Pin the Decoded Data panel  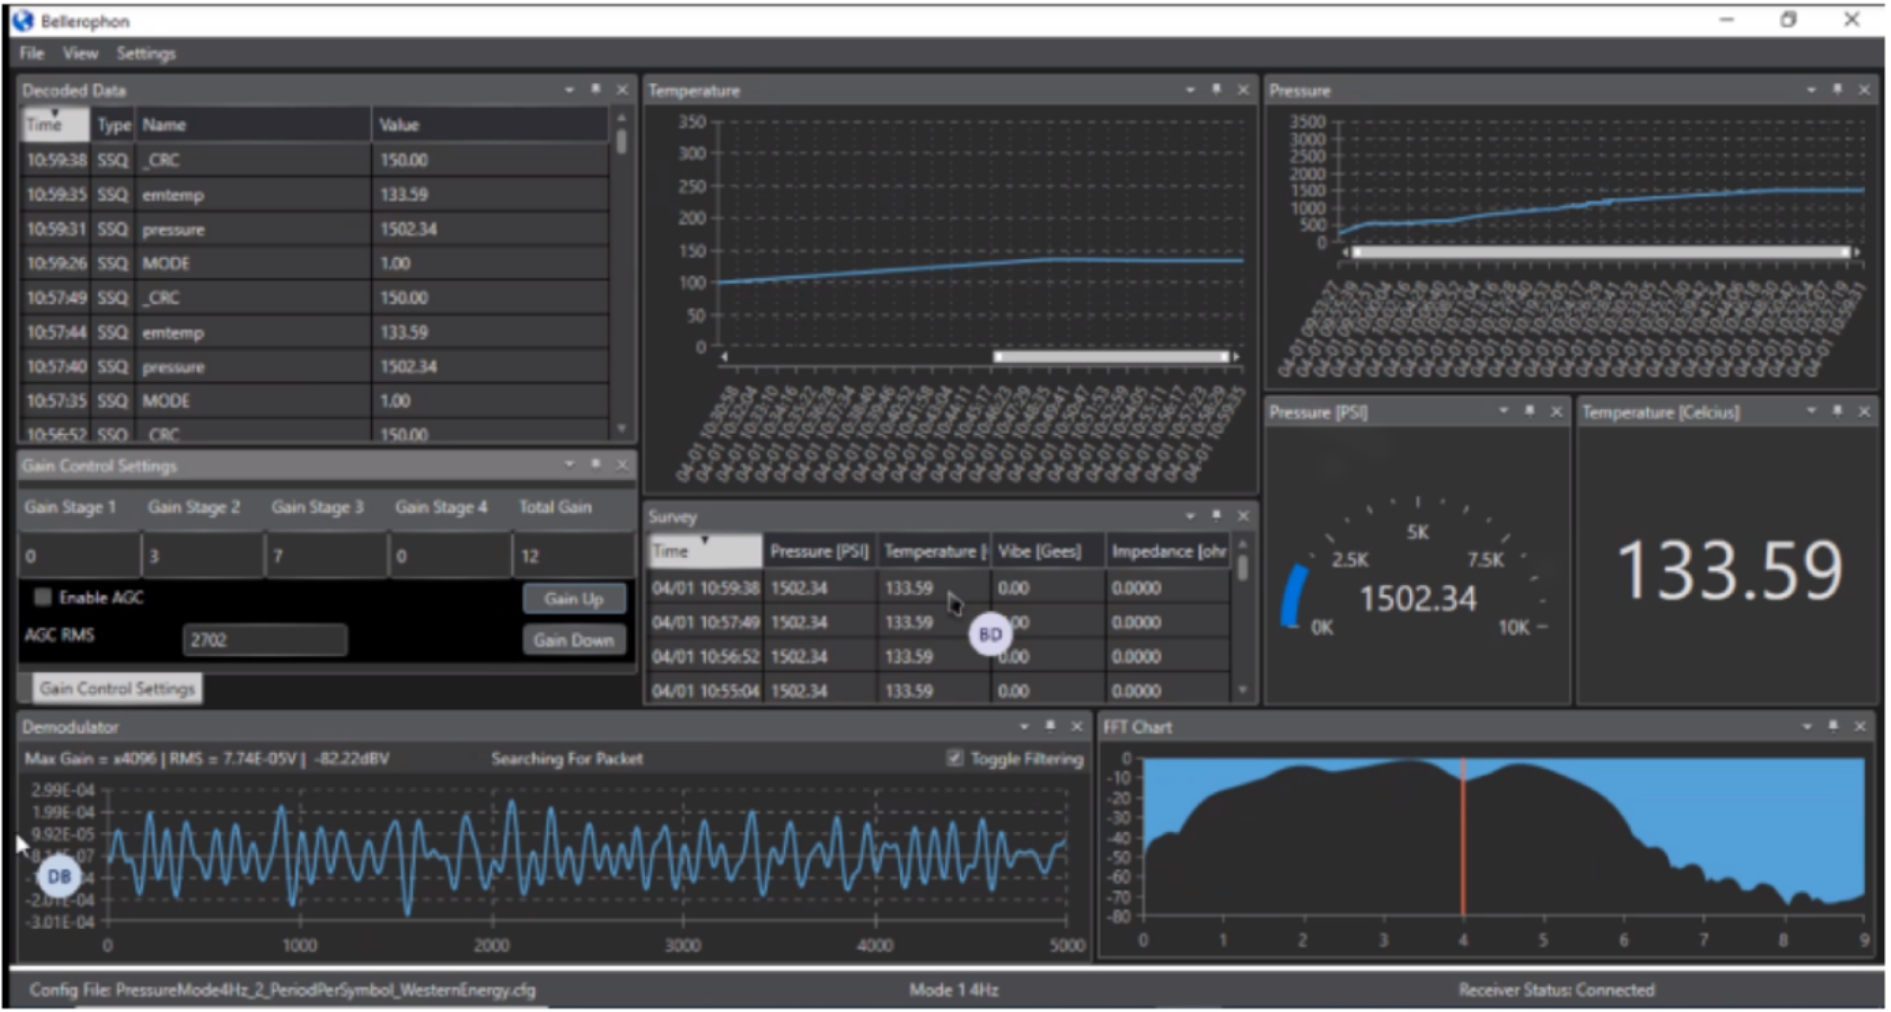pyautogui.click(x=596, y=90)
